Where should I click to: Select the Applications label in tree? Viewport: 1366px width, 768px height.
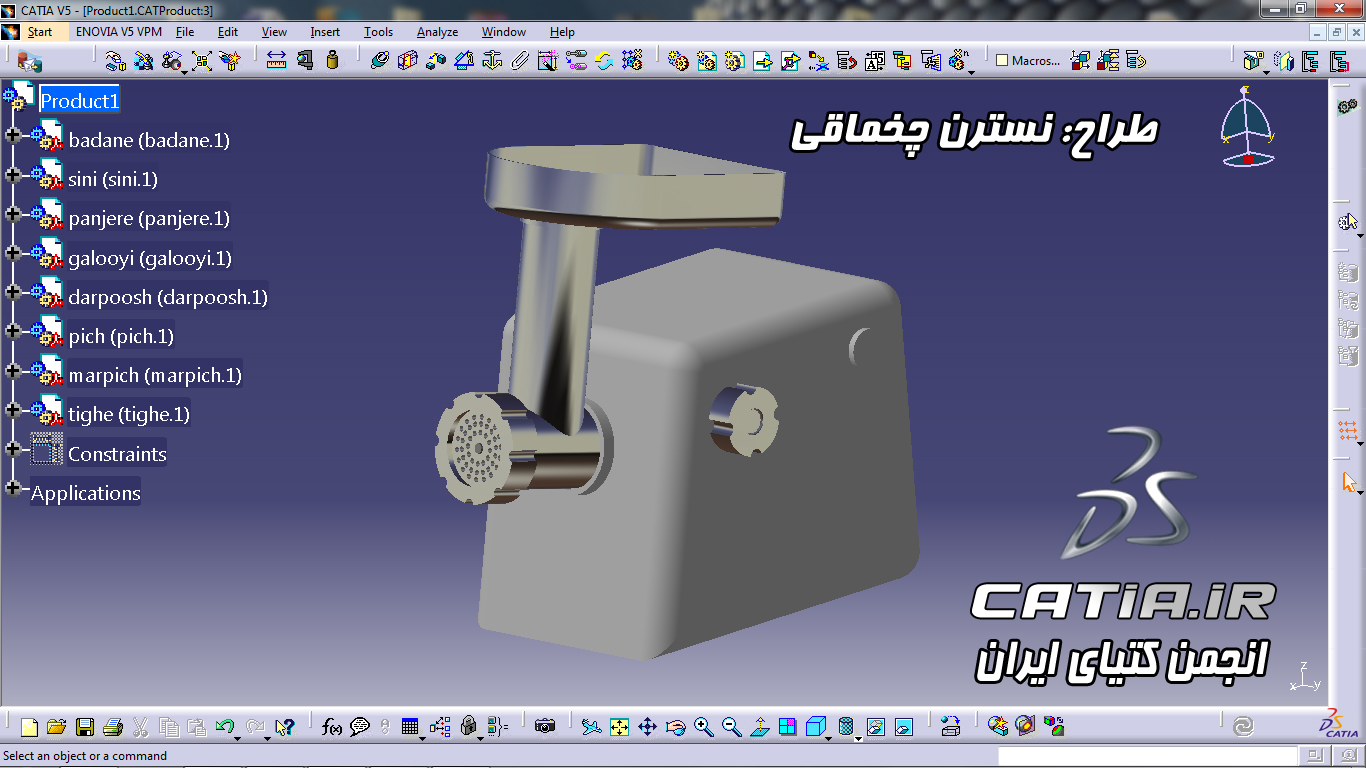click(x=86, y=493)
